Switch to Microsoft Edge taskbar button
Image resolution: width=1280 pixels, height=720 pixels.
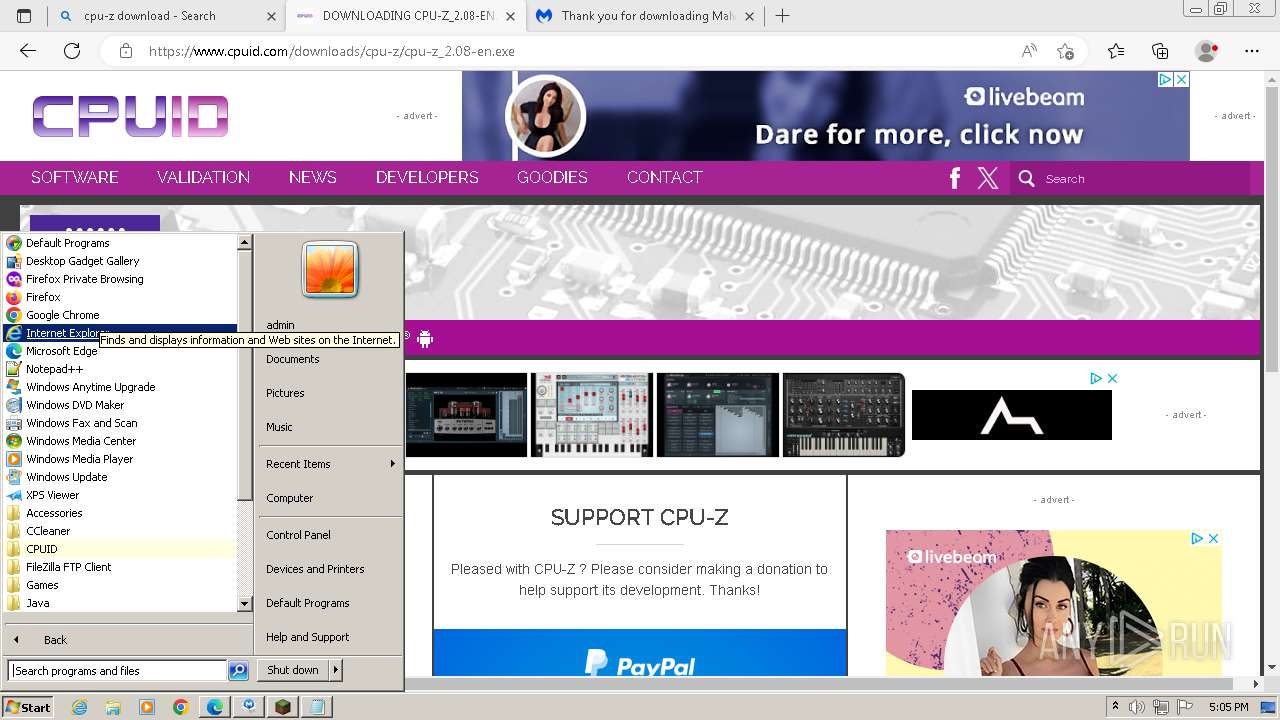coord(215,707)
